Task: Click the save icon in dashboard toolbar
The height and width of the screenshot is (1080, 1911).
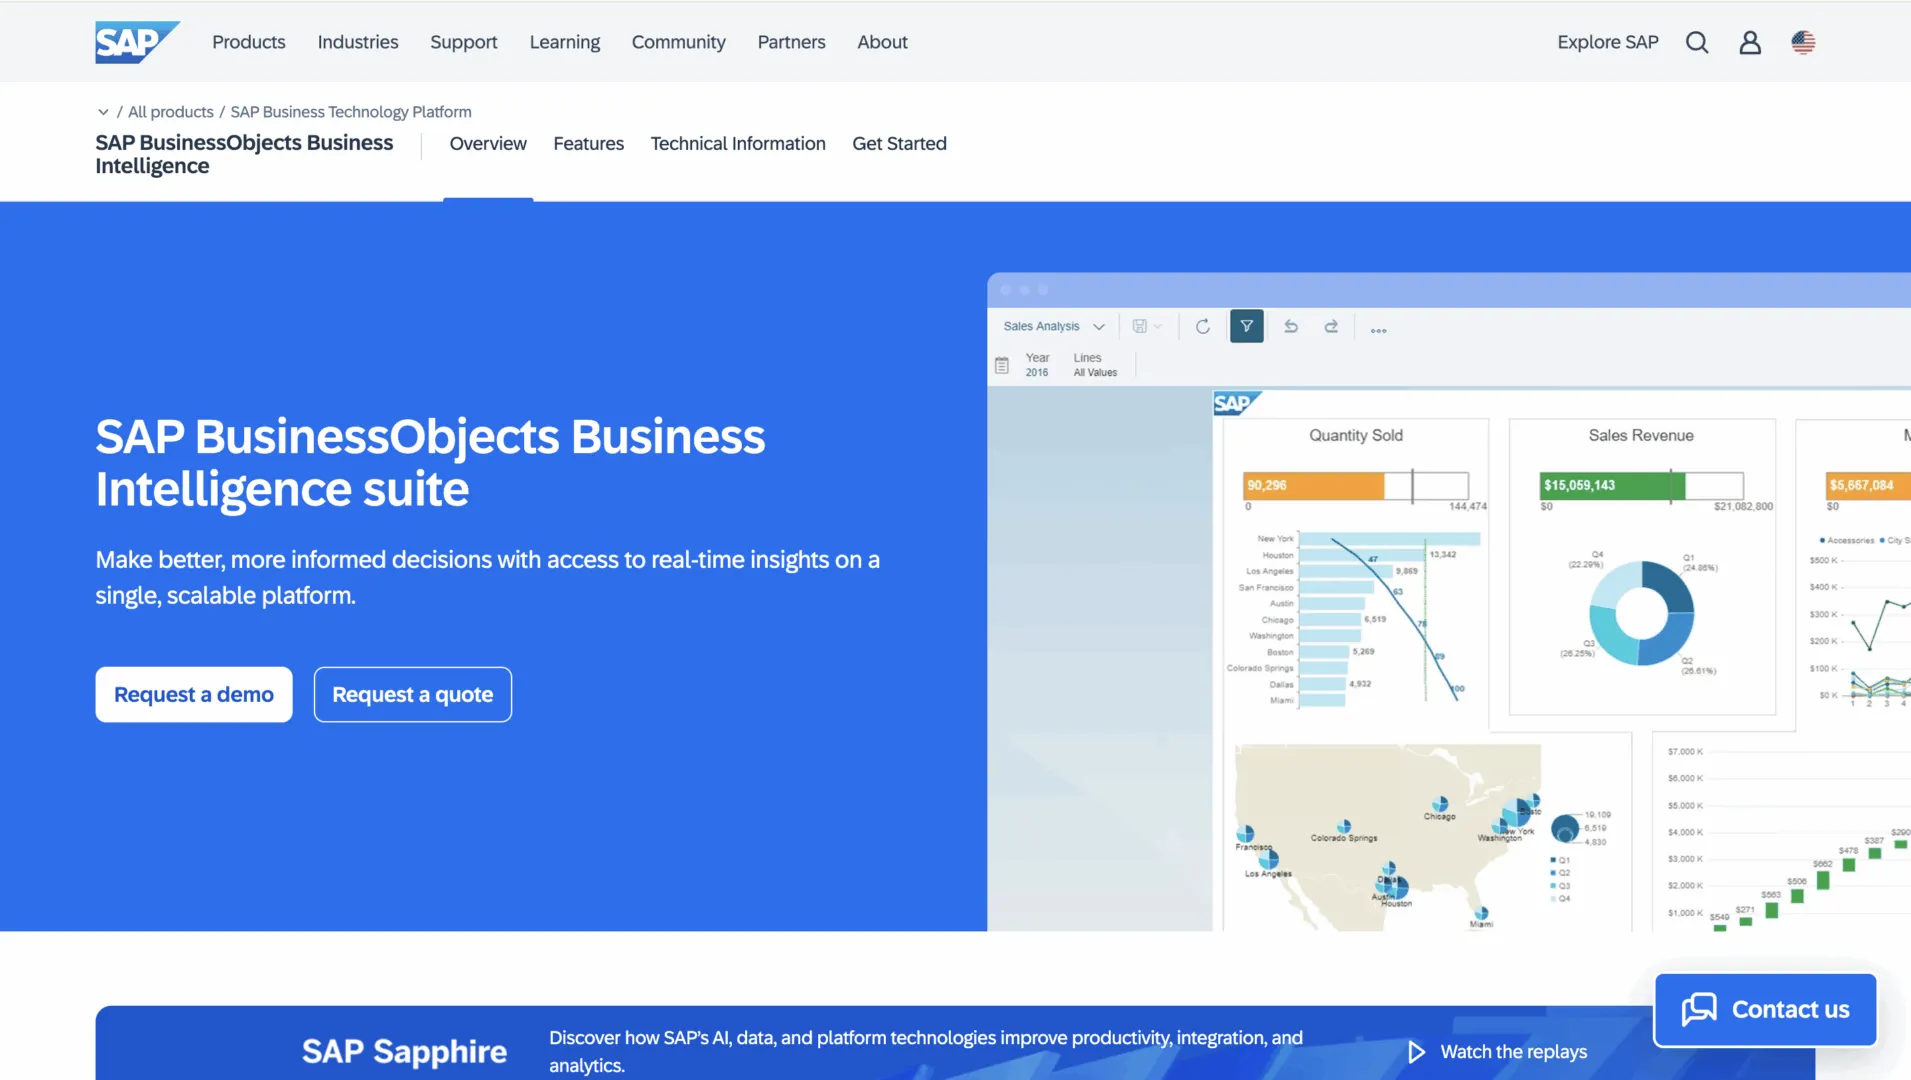Action: click(1139, 326)
